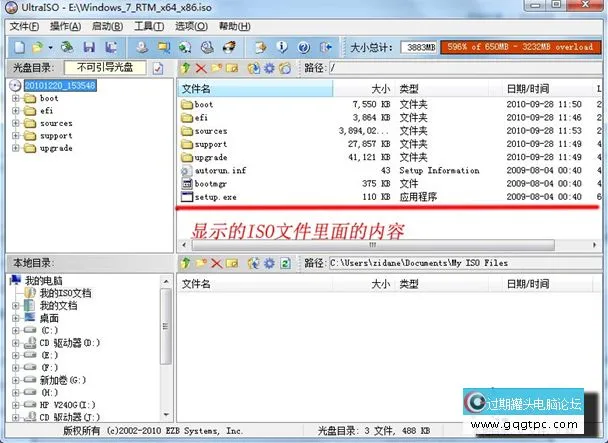Expand the support folder in disc tree
Image resolution: width=608 pixels, height=443 pixels.
tap(16, 136)
